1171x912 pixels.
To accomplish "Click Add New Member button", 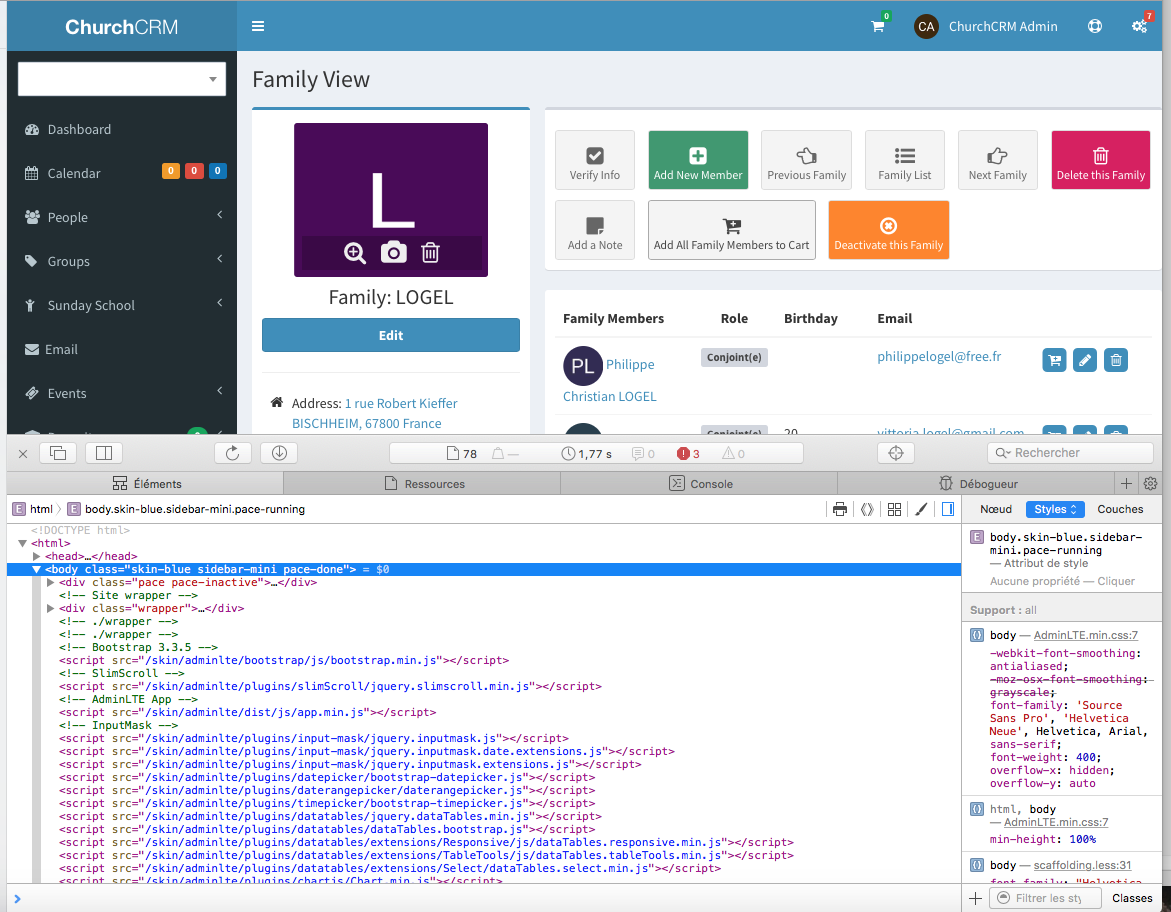I will [698, 160].
